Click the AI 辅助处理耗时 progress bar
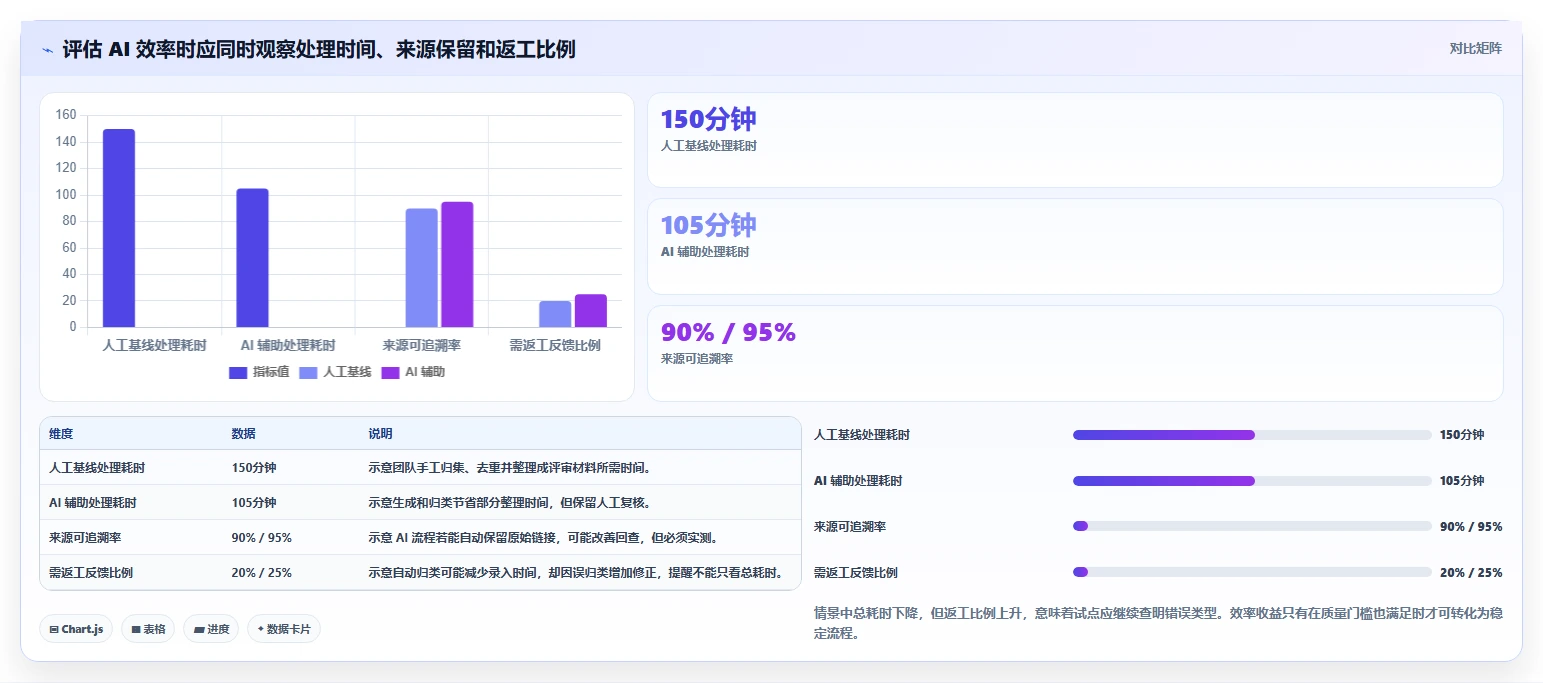This screenshot has width=1543, height=683. (1252, 481)
